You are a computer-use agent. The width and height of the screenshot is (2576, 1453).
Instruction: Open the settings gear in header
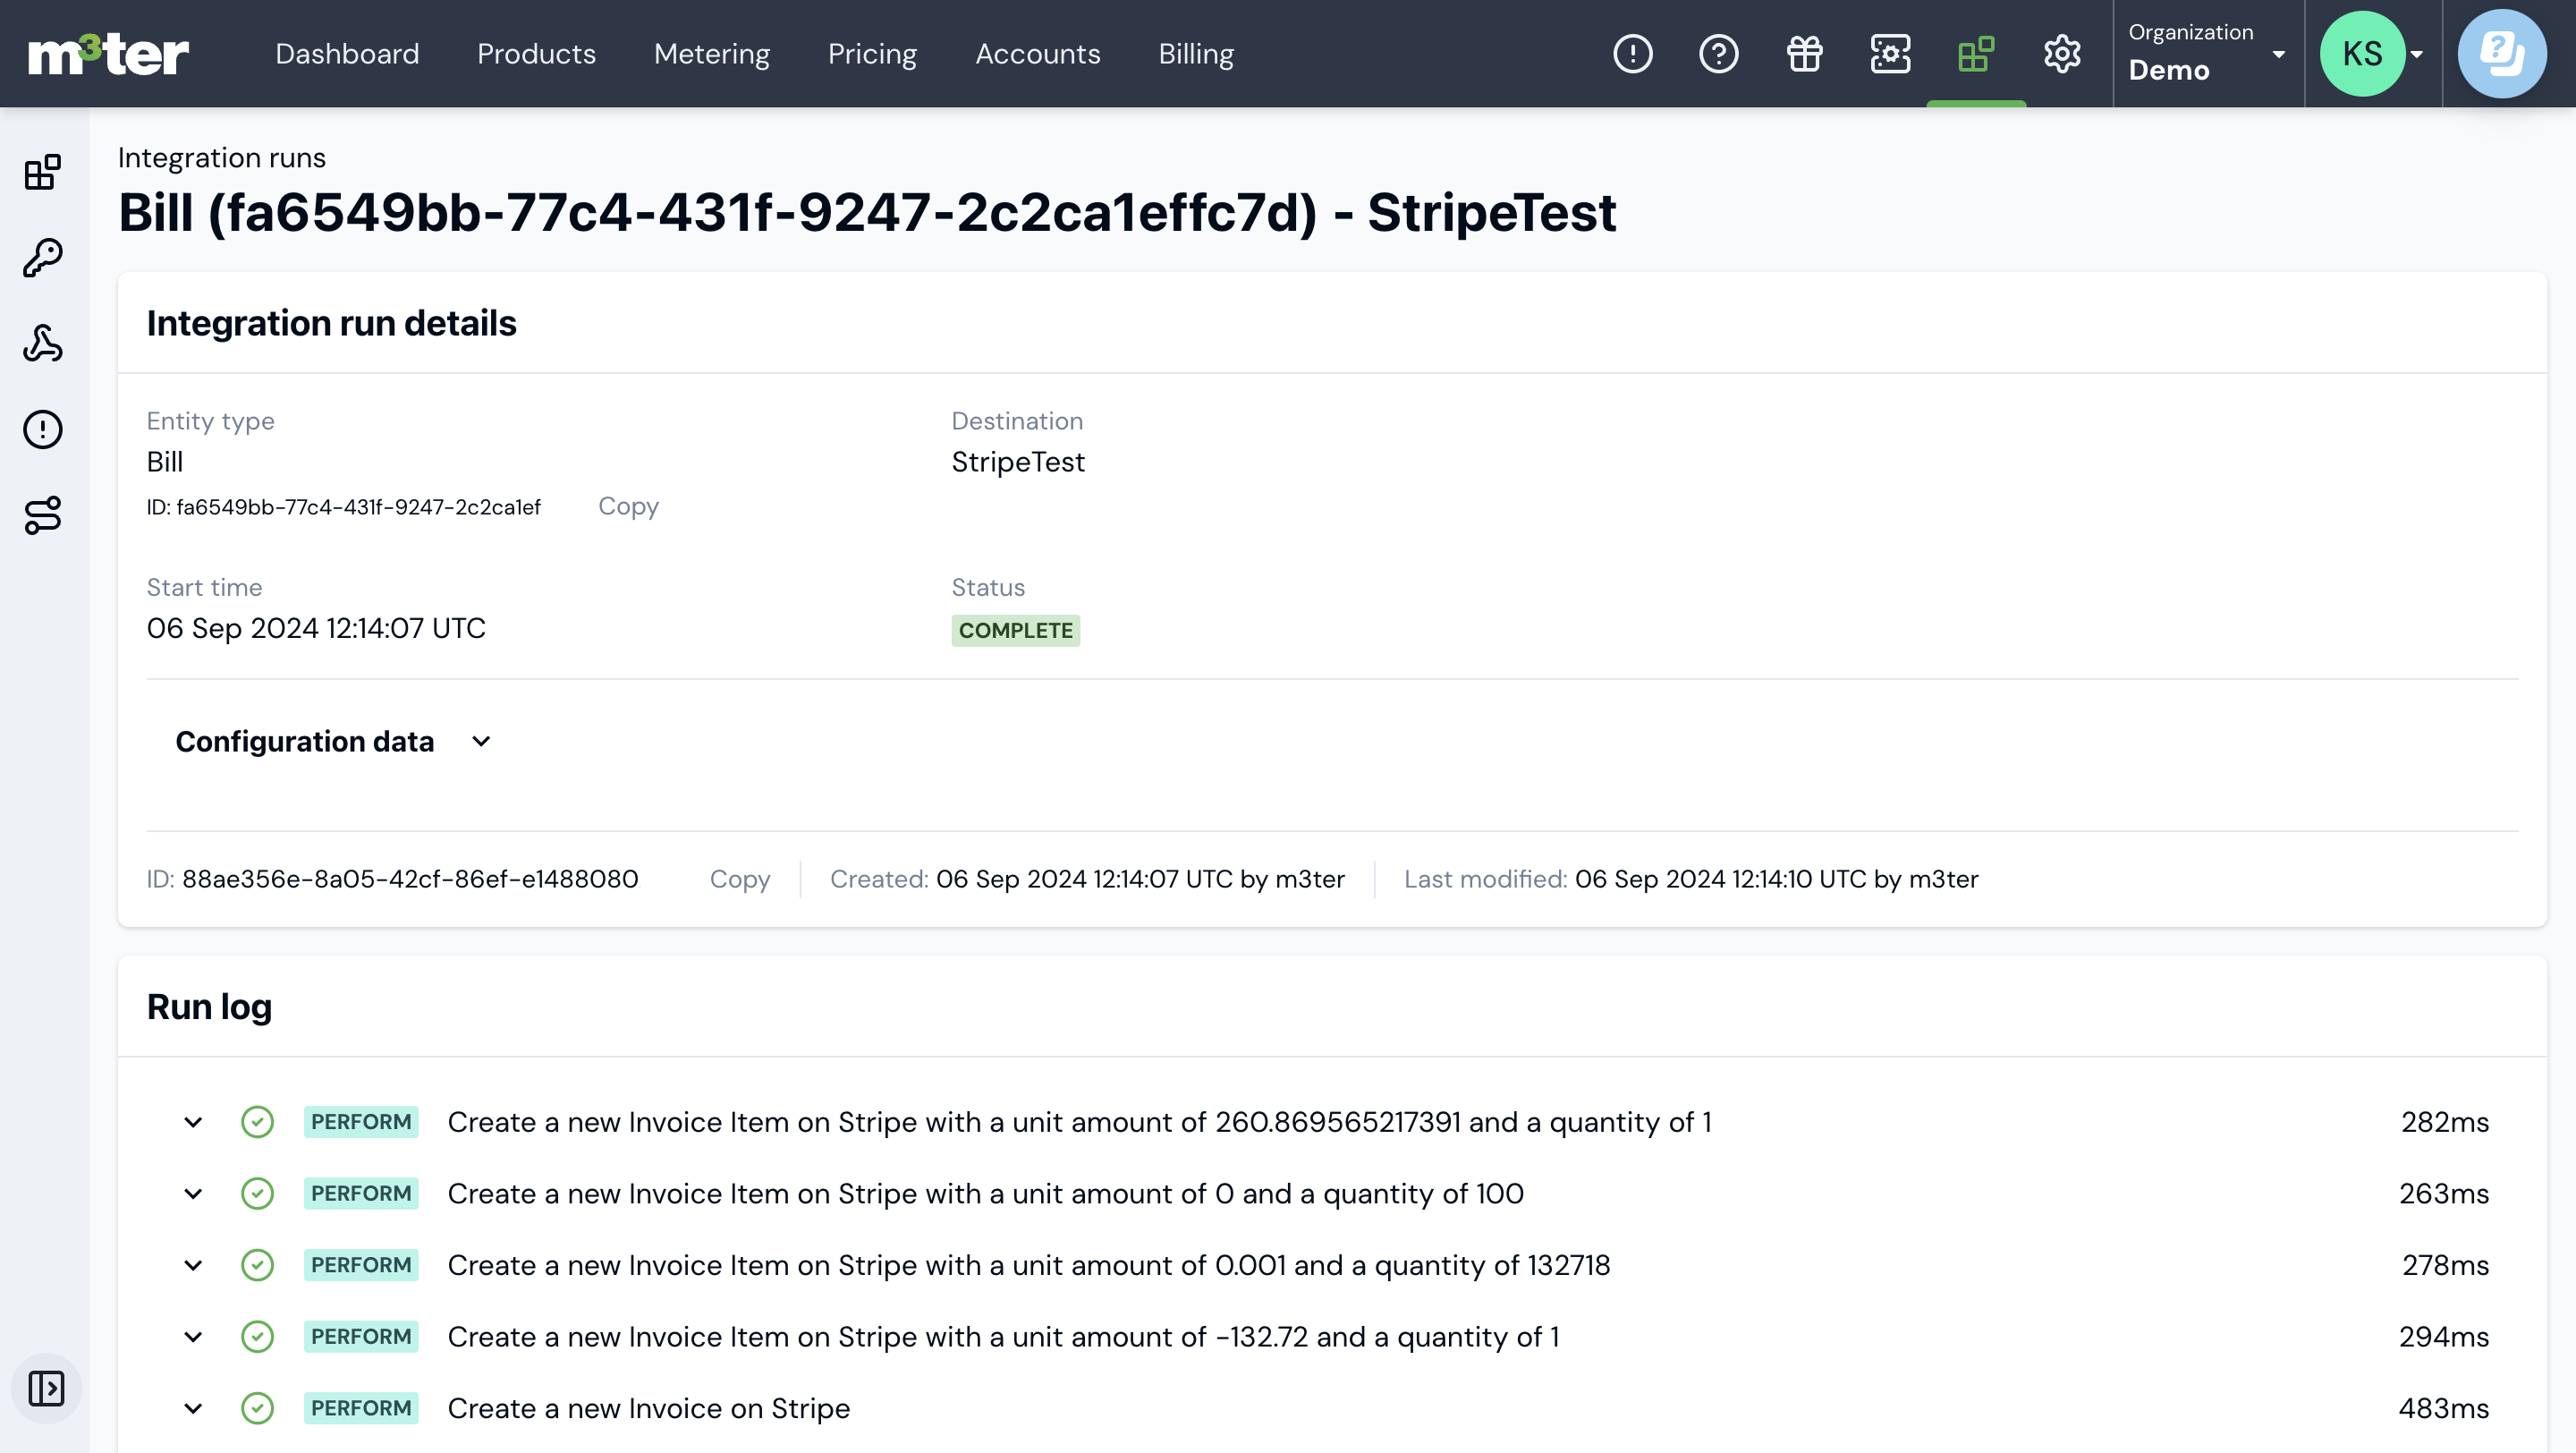pos(2061,54)
